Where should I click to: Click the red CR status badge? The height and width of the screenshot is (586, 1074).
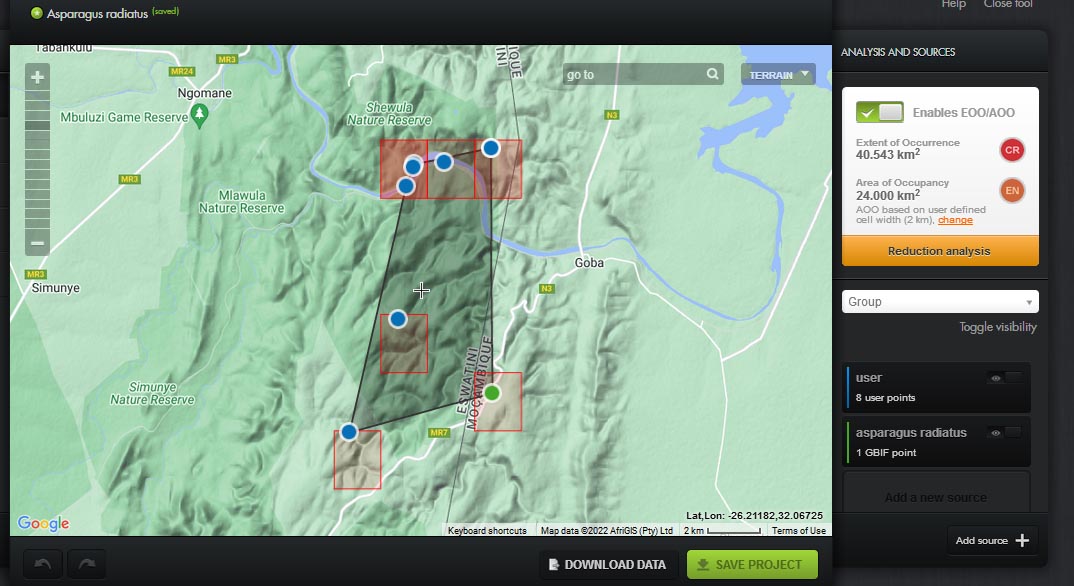pos(1011,150)
